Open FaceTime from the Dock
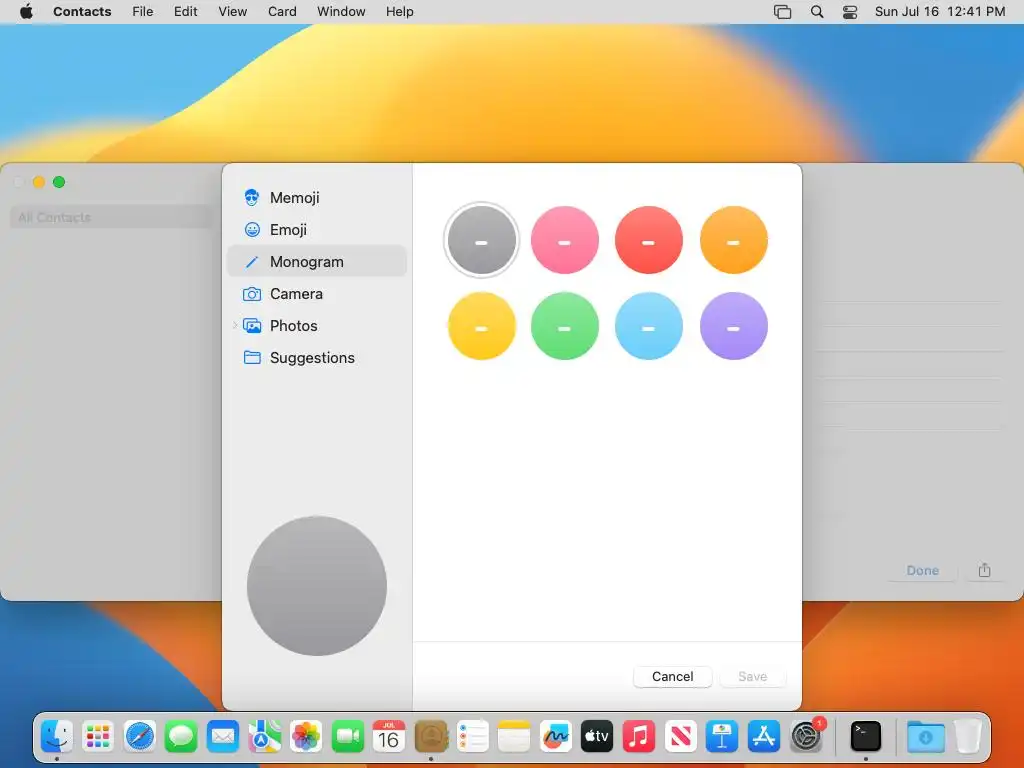The height and width of the screenshot is (768, 1024). coord(347,737)
